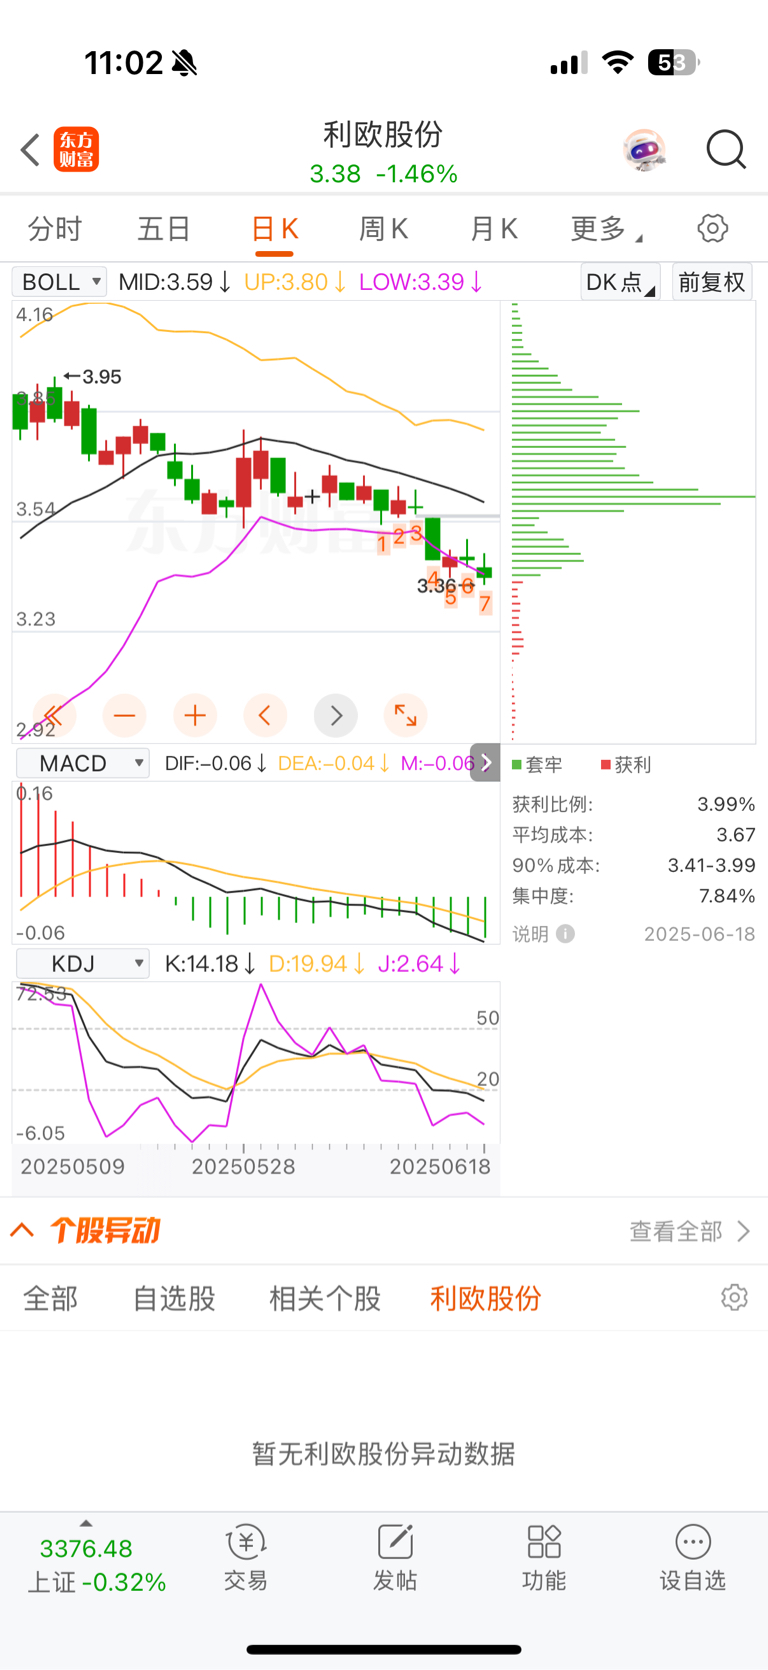The height and width of the screenshot is (1670, 768).
Task: Open the 东方财富 logo icon
Action: point(76,150)
